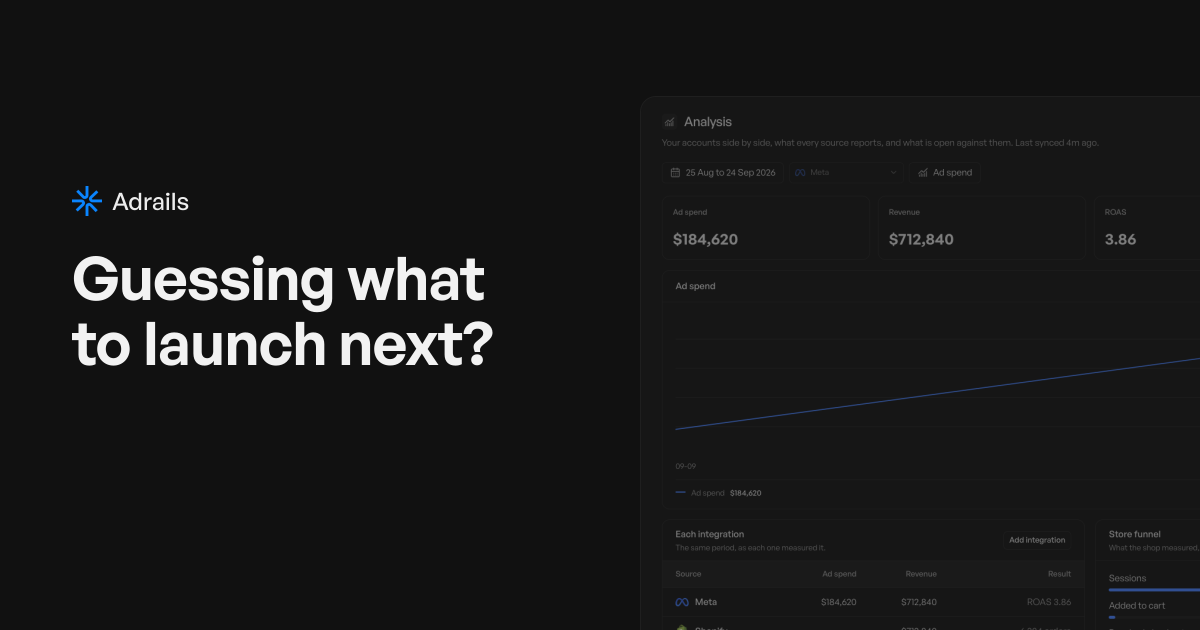The width and height of the screenshot is (1200, 630).
Task: Click the Result column header
Action: [1059, 574]
